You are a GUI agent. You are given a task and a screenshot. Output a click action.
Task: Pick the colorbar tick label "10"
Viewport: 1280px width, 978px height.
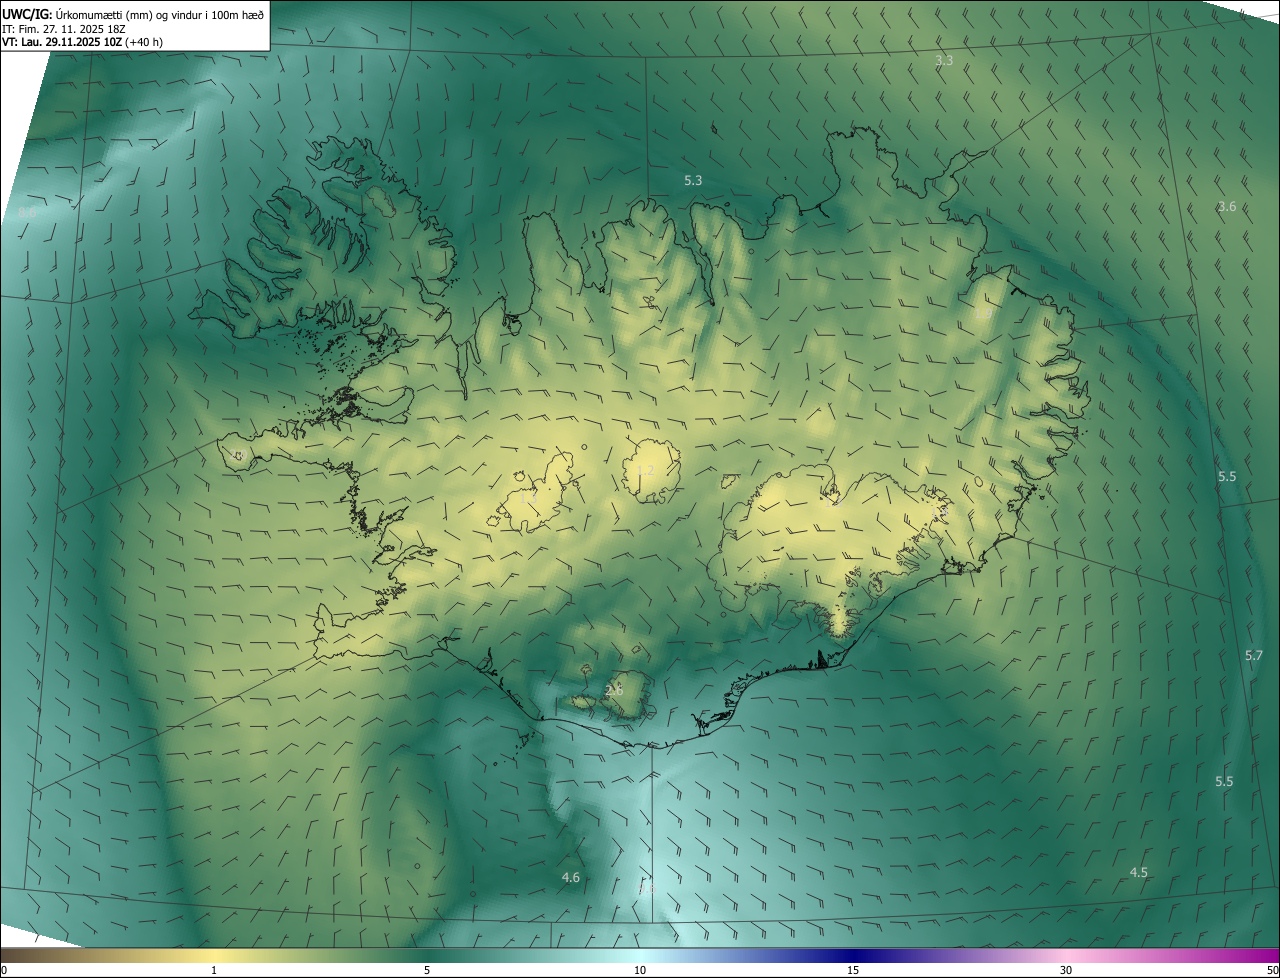pyautogui.click(x=640, y=970)
